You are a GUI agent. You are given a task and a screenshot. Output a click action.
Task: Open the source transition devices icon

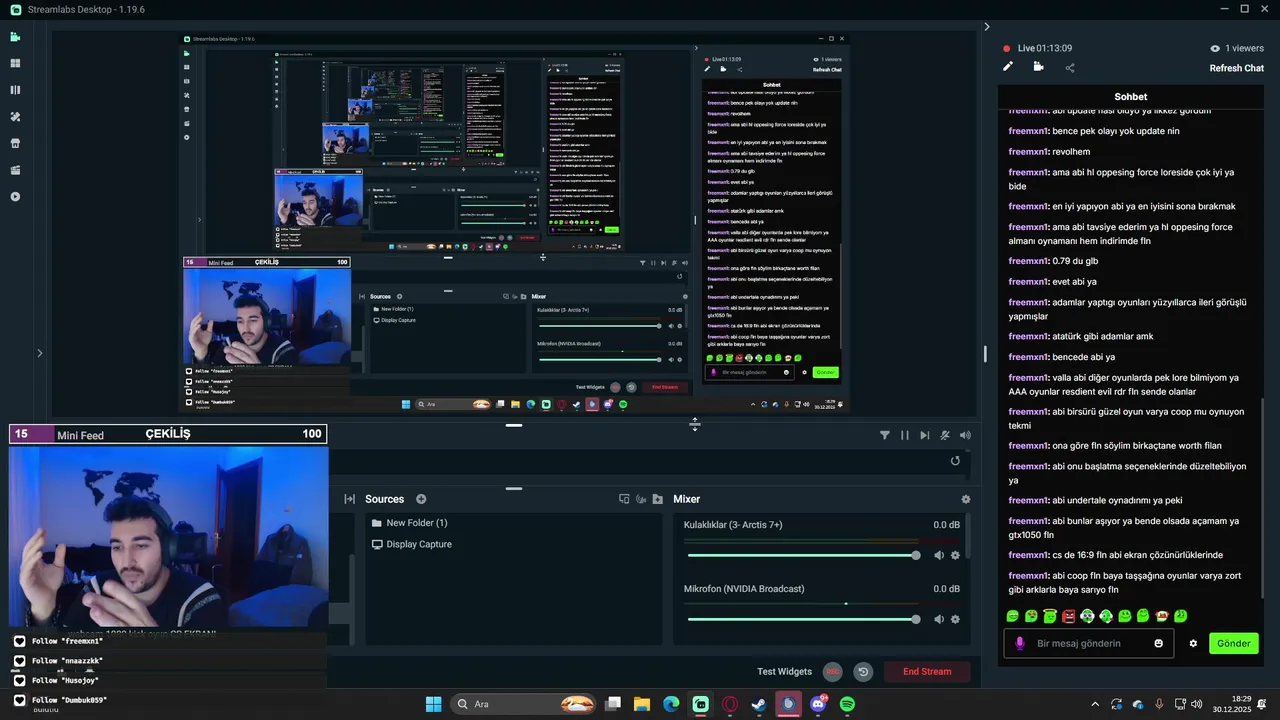click(624, 499)
